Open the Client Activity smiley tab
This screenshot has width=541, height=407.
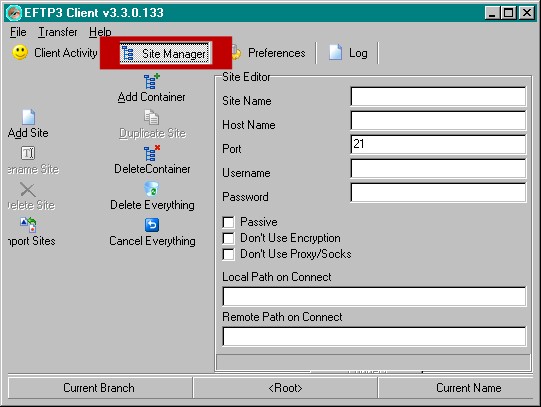55,53
